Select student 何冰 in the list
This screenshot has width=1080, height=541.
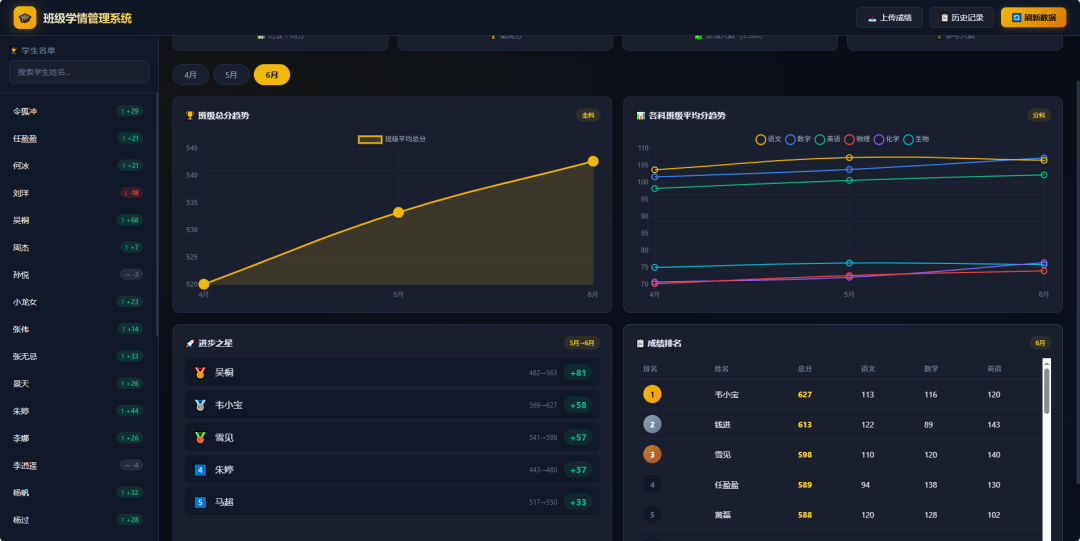click(78, 165)
